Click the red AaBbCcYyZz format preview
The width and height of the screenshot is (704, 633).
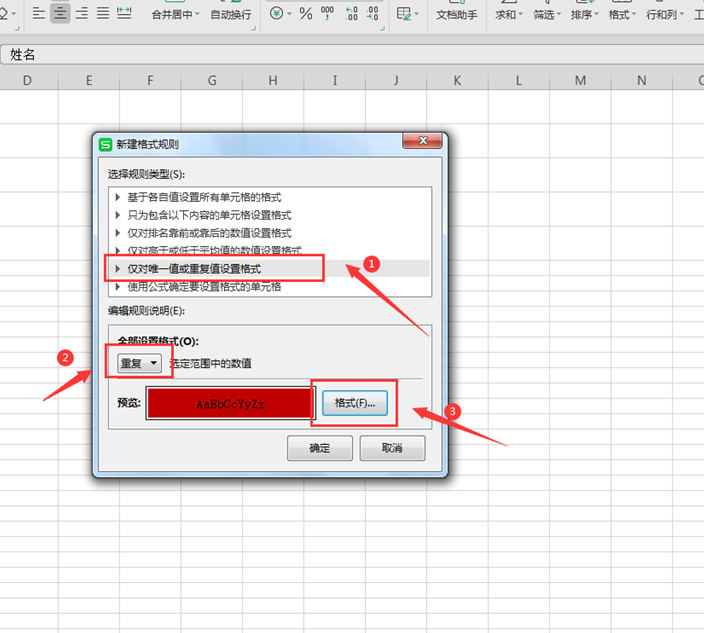(230, 403)
